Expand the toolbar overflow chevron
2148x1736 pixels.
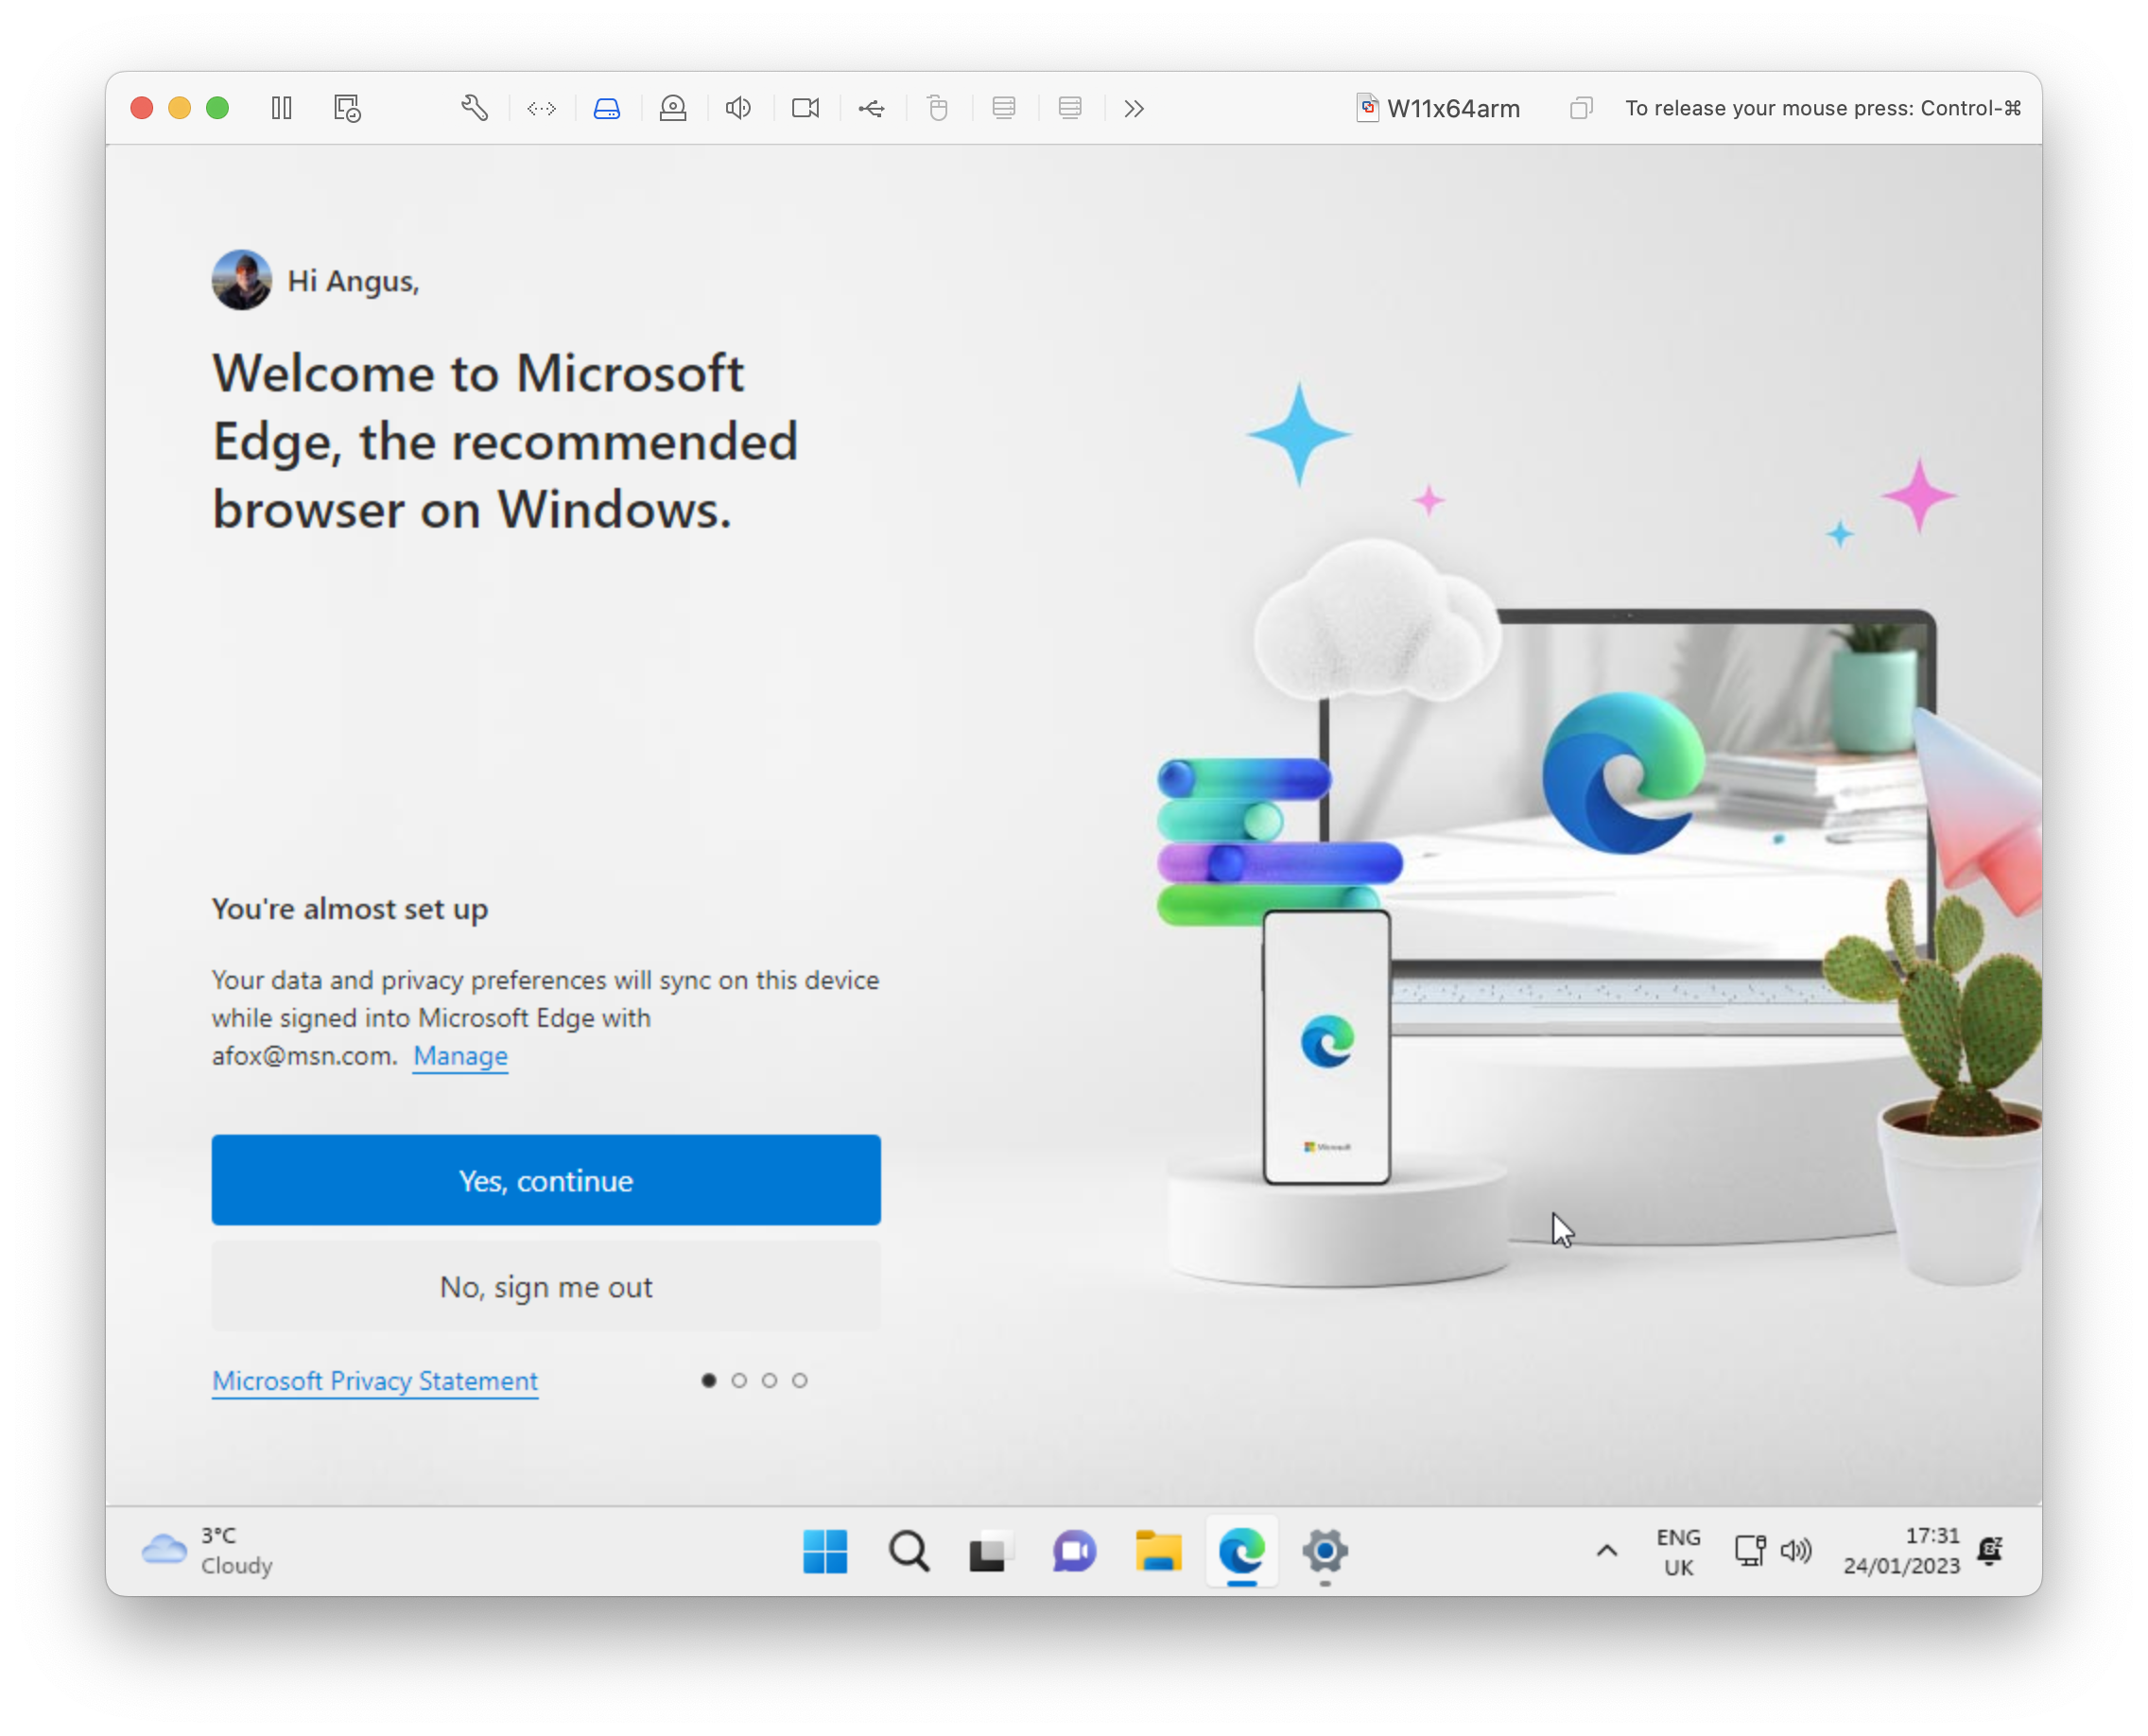(x=1134, y=108)
